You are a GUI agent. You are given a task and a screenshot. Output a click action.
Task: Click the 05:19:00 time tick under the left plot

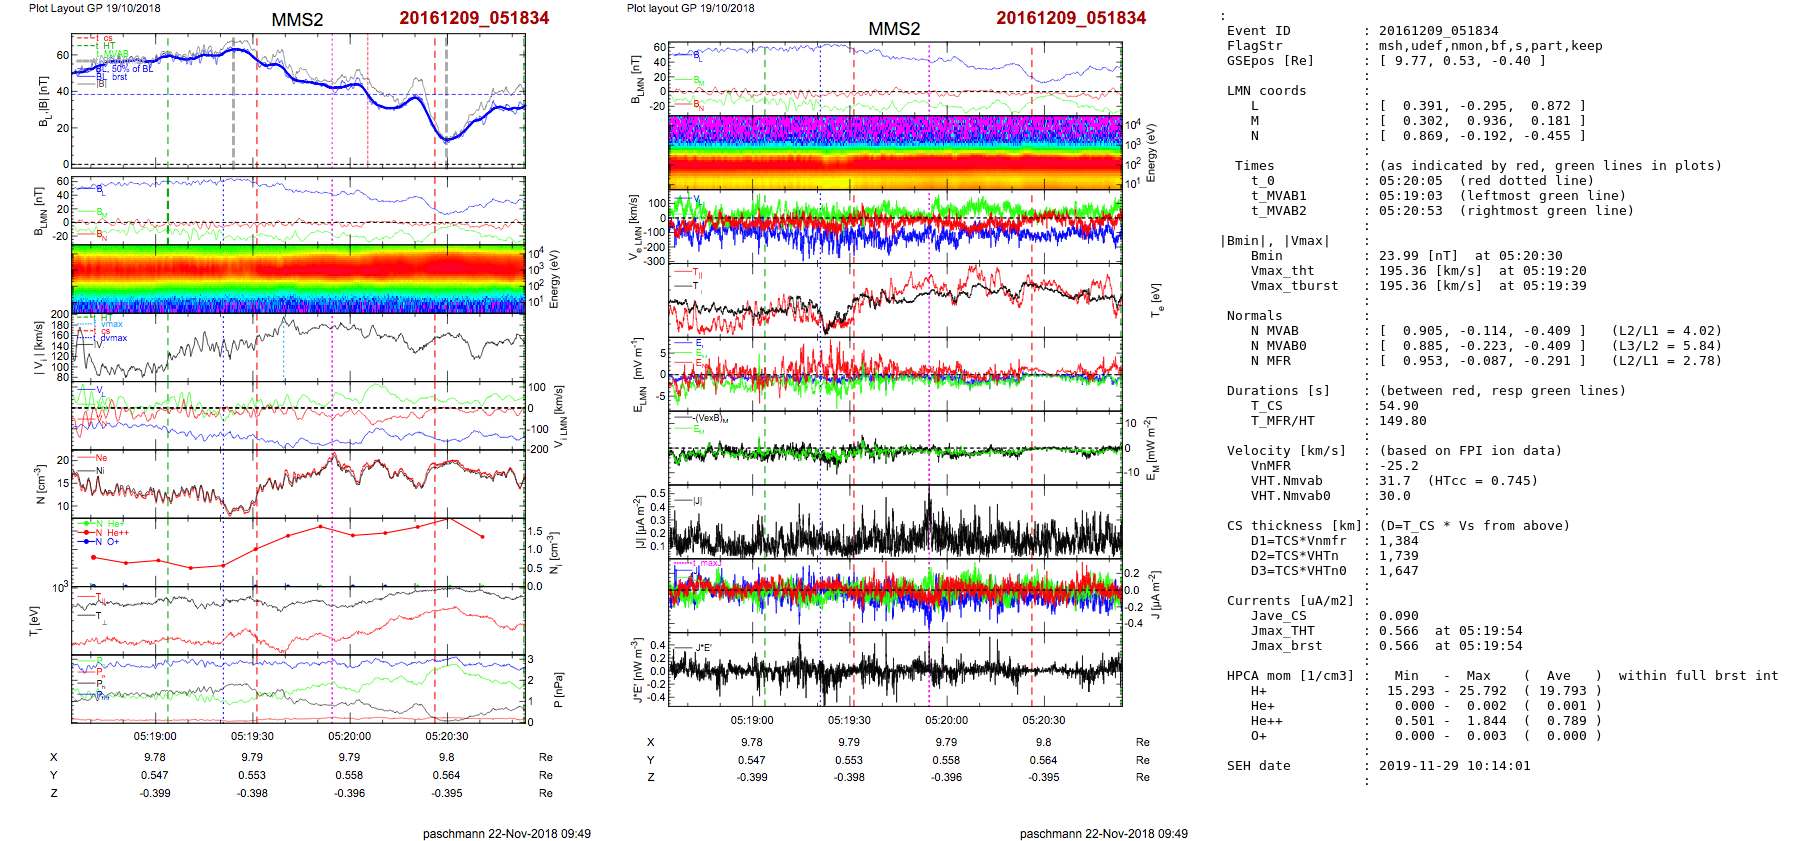pyautogui.click(x=155, y=736)
